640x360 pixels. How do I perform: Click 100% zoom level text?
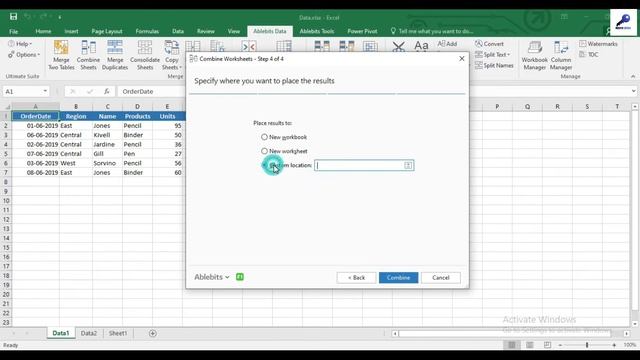tap(629, 345)
